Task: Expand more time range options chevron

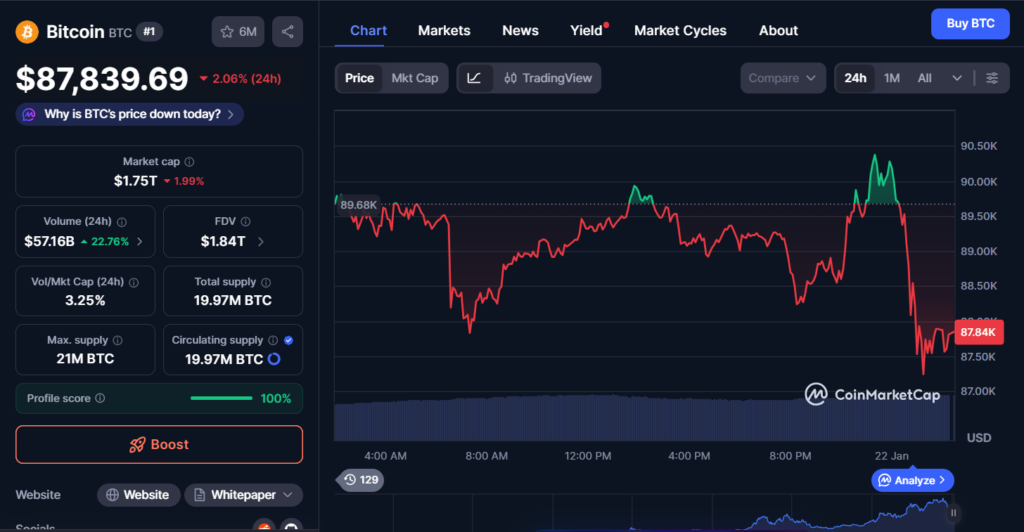Action: click(957, 78)
